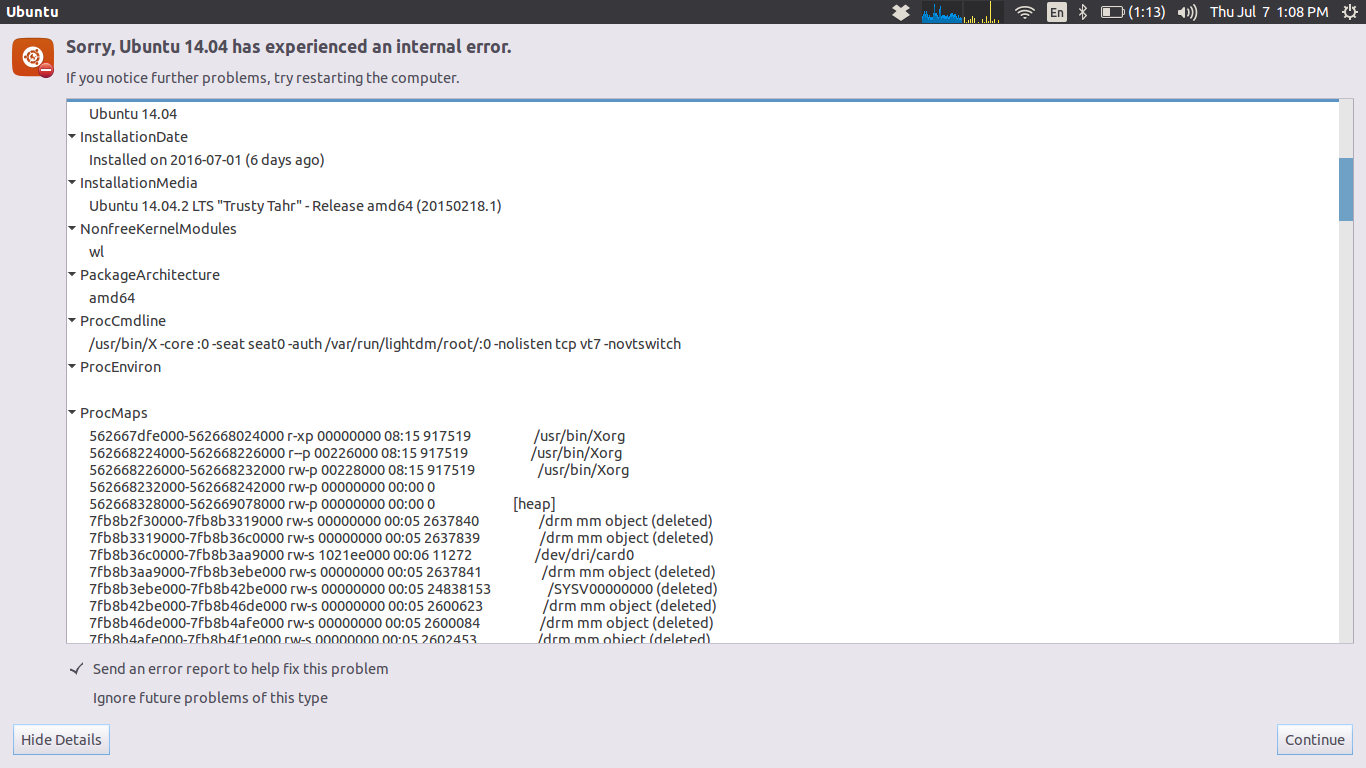Select the 7fb8b3319000 drm mm object line
This screenshot has width=1366, height=768.
[x=401, y=538]
